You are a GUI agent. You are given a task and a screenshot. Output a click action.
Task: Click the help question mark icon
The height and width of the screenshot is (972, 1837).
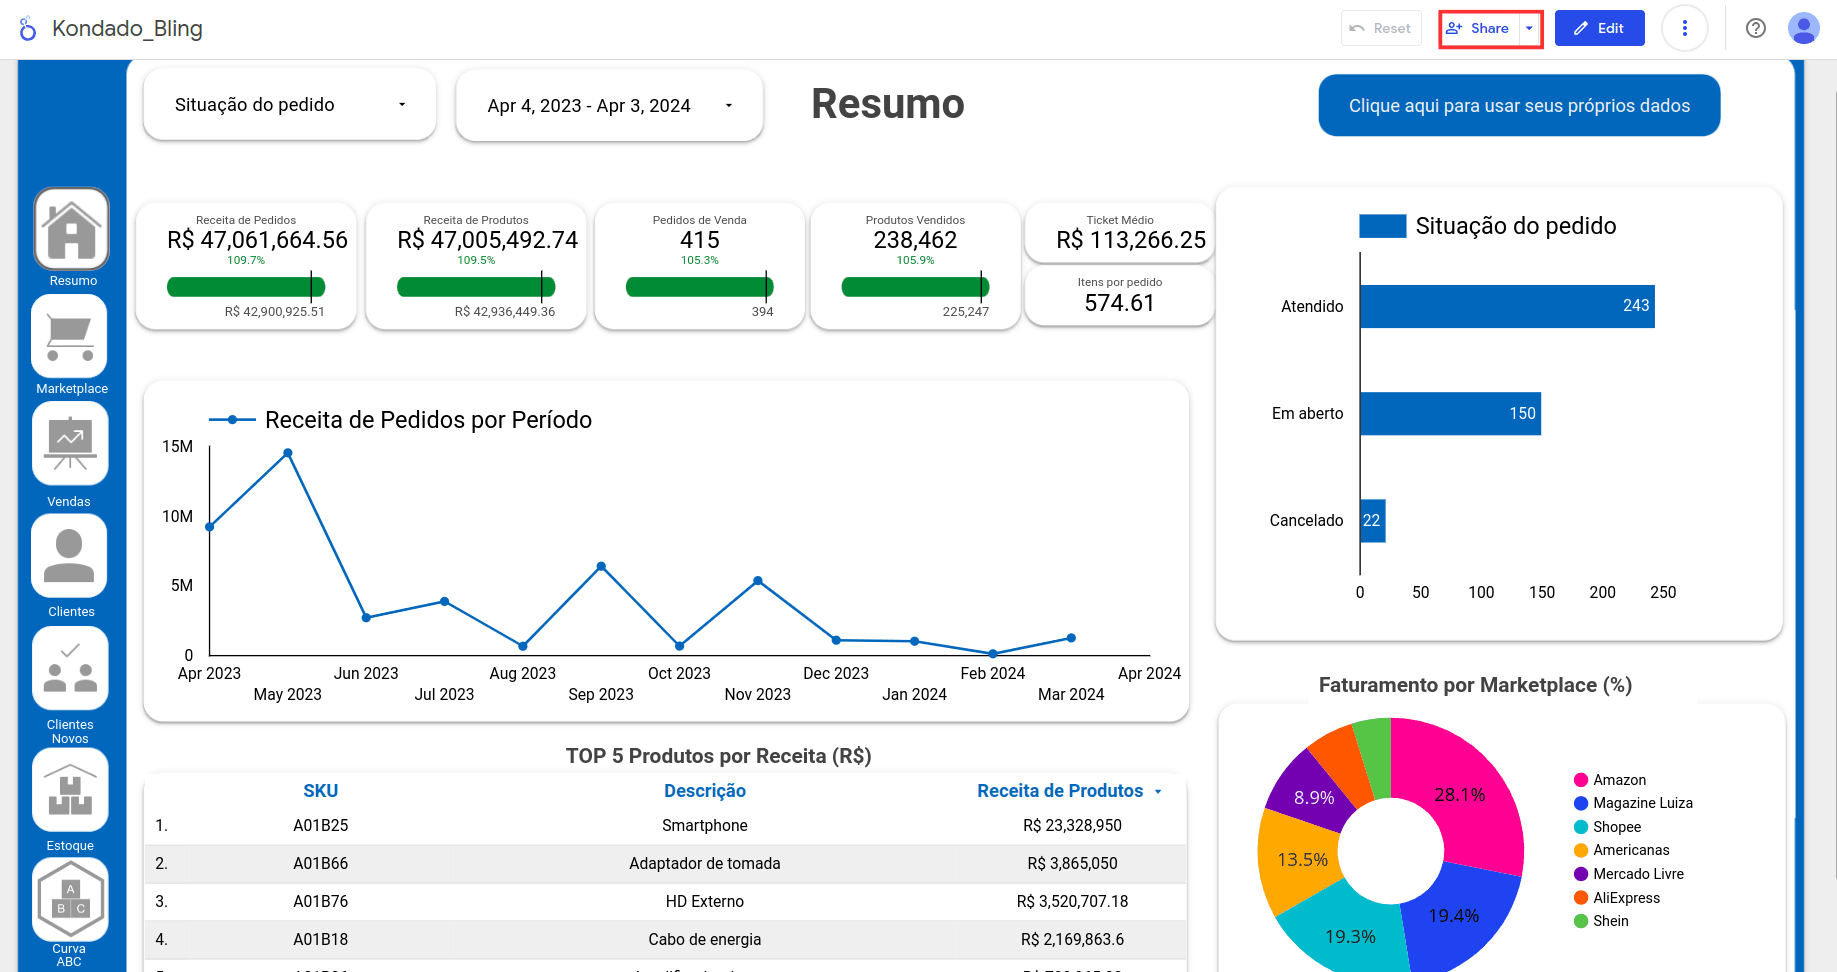tap(1755, 28)
